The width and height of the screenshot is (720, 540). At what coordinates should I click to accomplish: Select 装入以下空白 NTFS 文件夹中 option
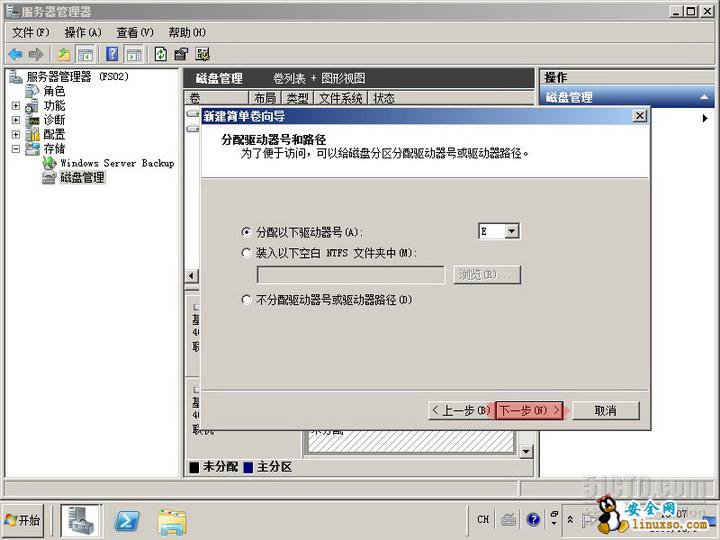click(x=247, y=253)
